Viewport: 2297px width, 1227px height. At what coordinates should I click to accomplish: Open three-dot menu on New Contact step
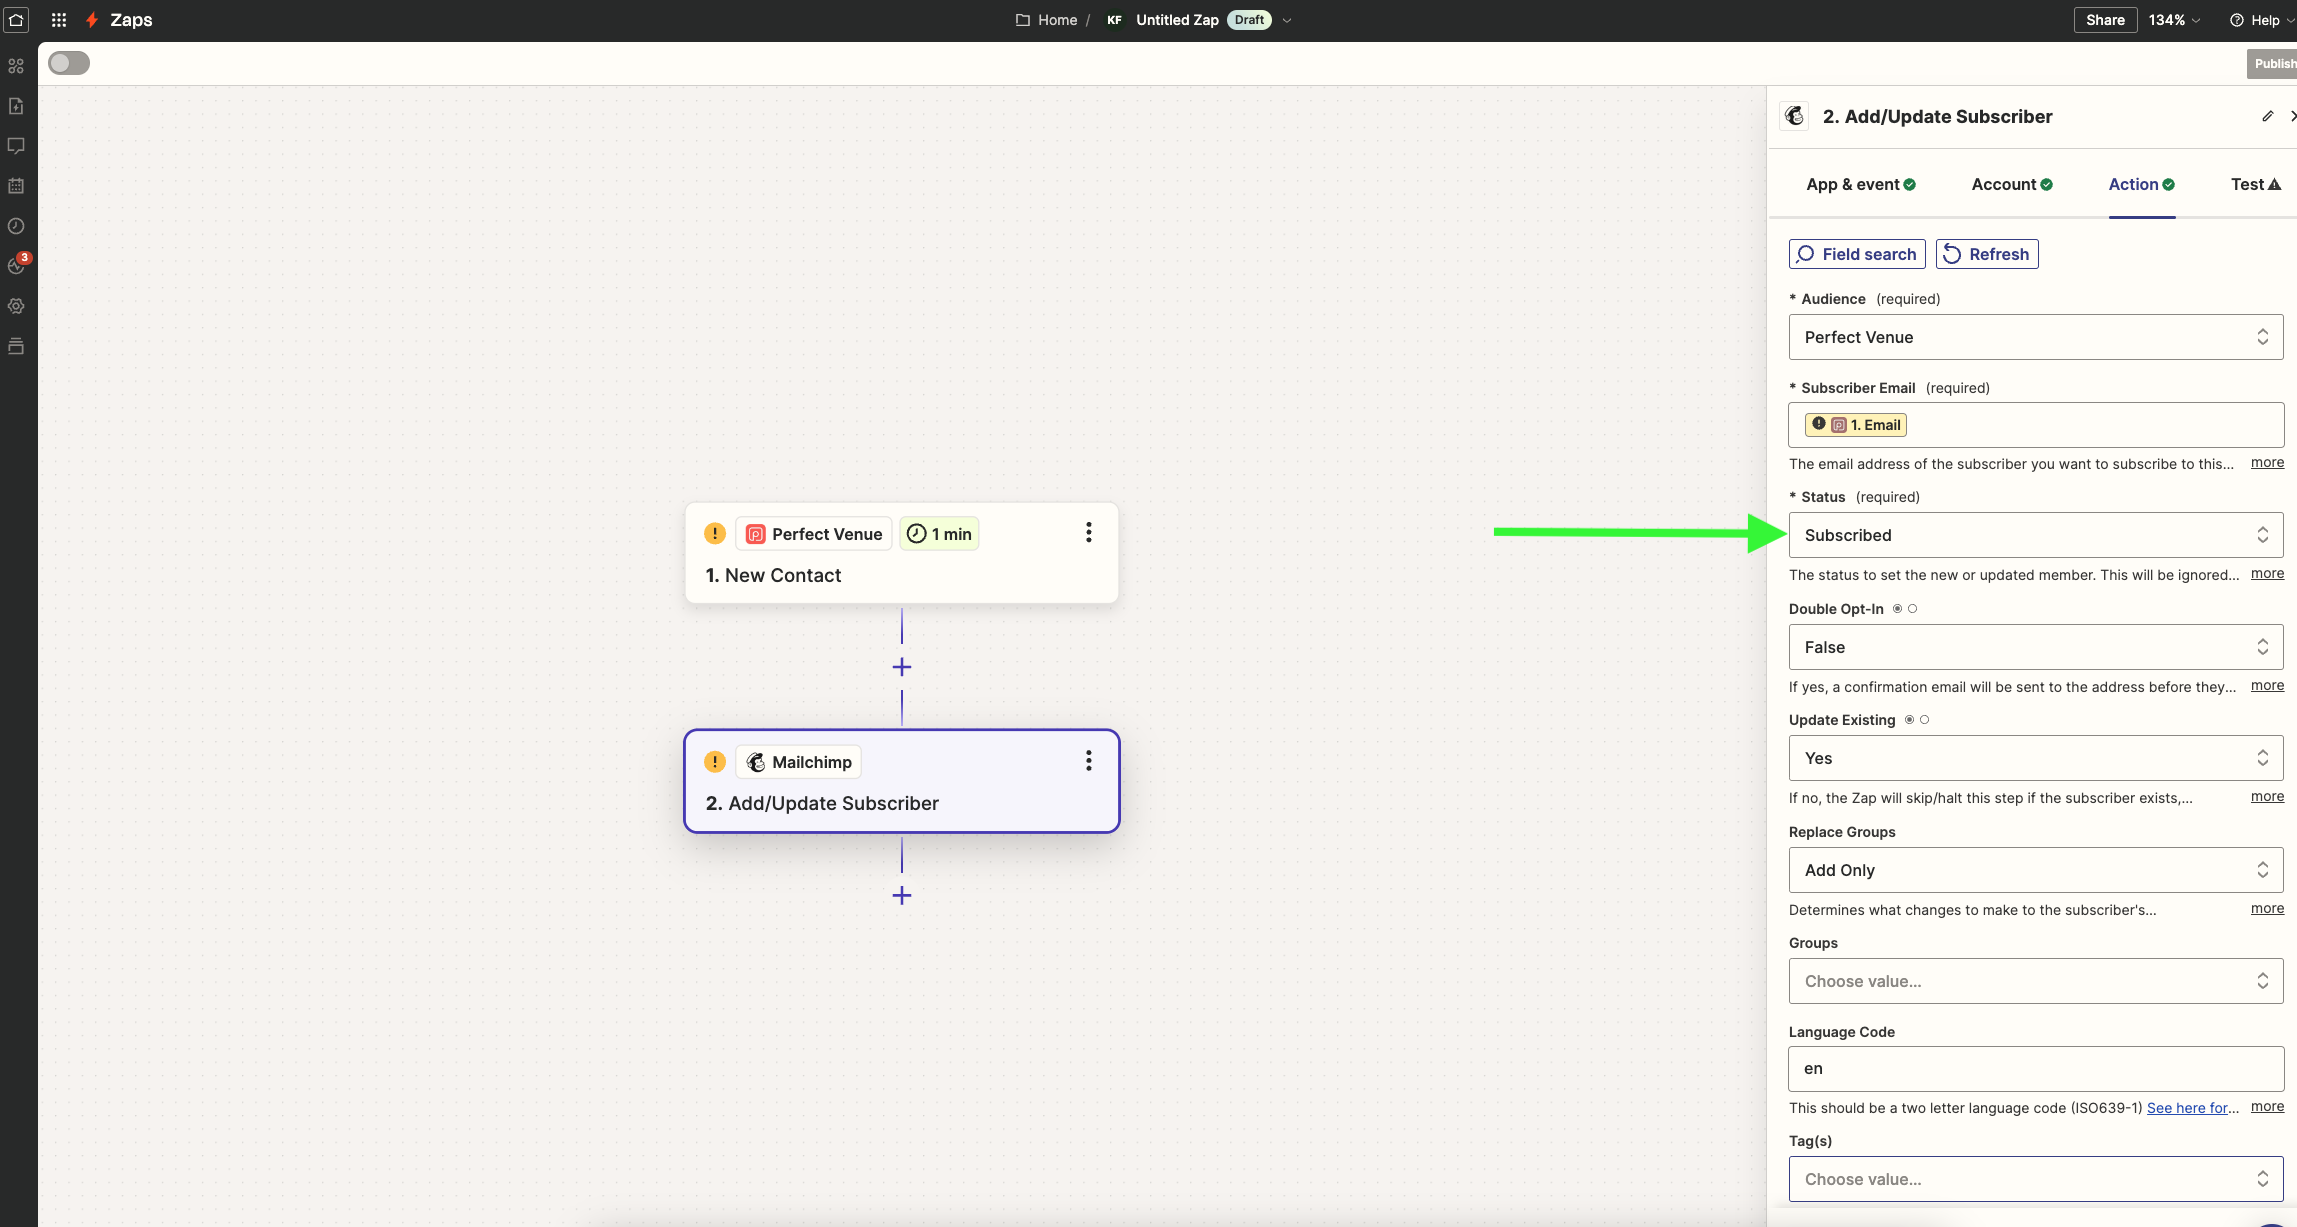(1089, 533)
